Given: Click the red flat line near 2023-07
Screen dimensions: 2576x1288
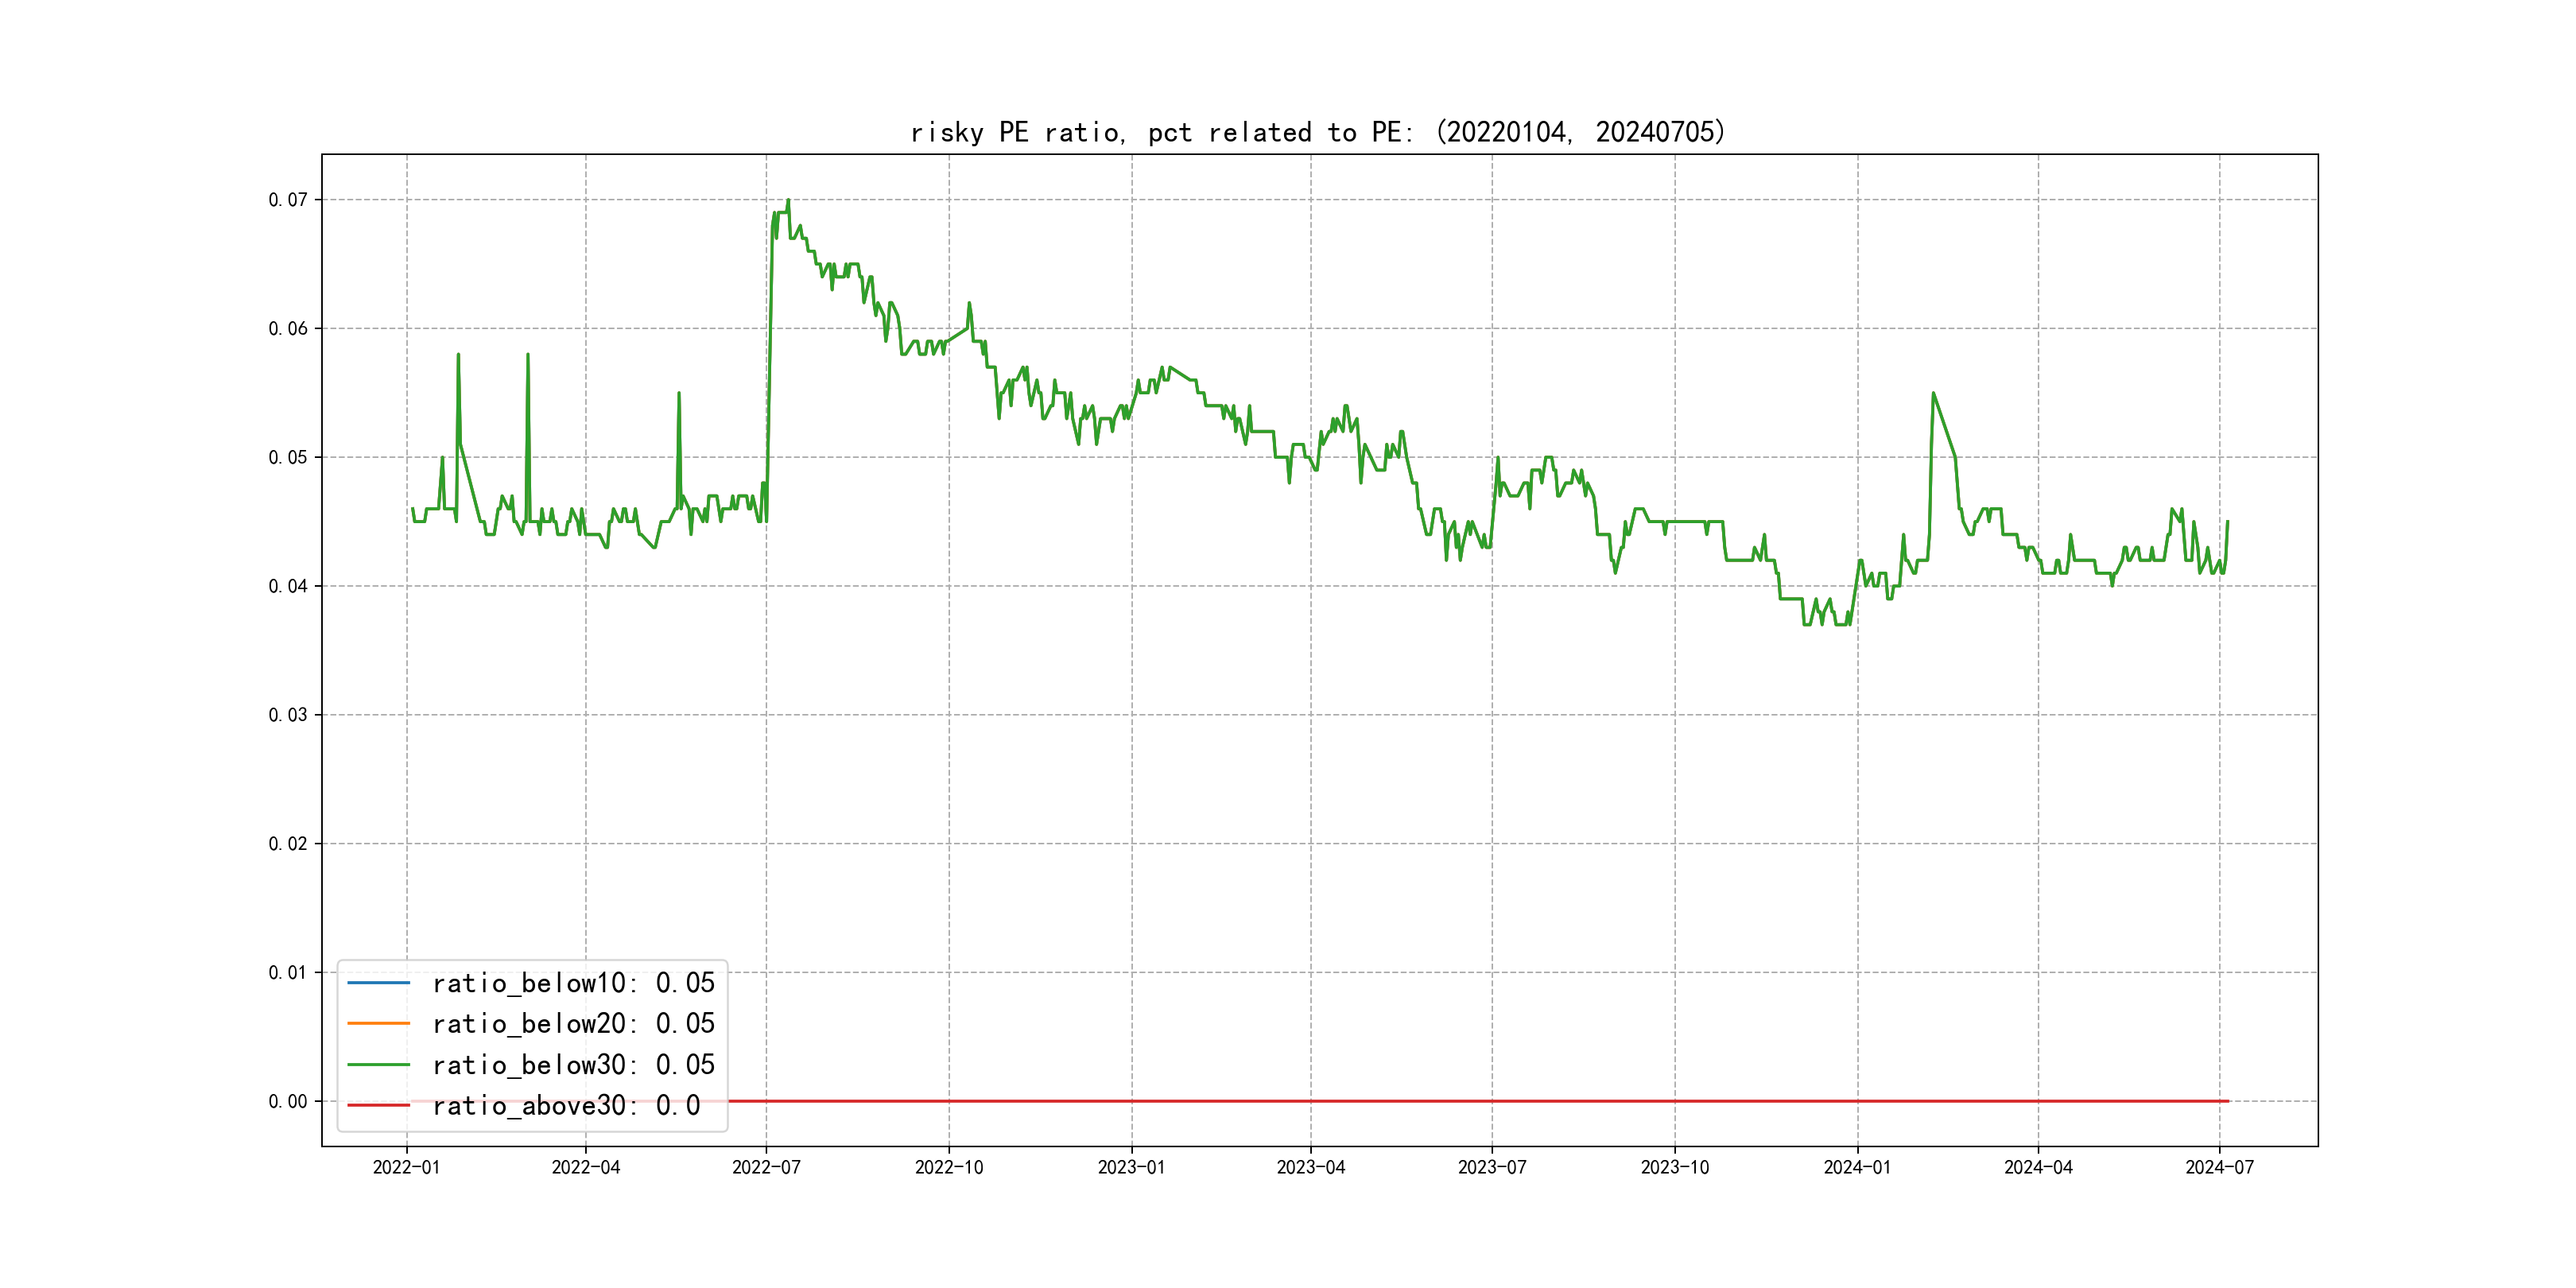Looking at the screenshot, I should click(x=1492, y=1101).
